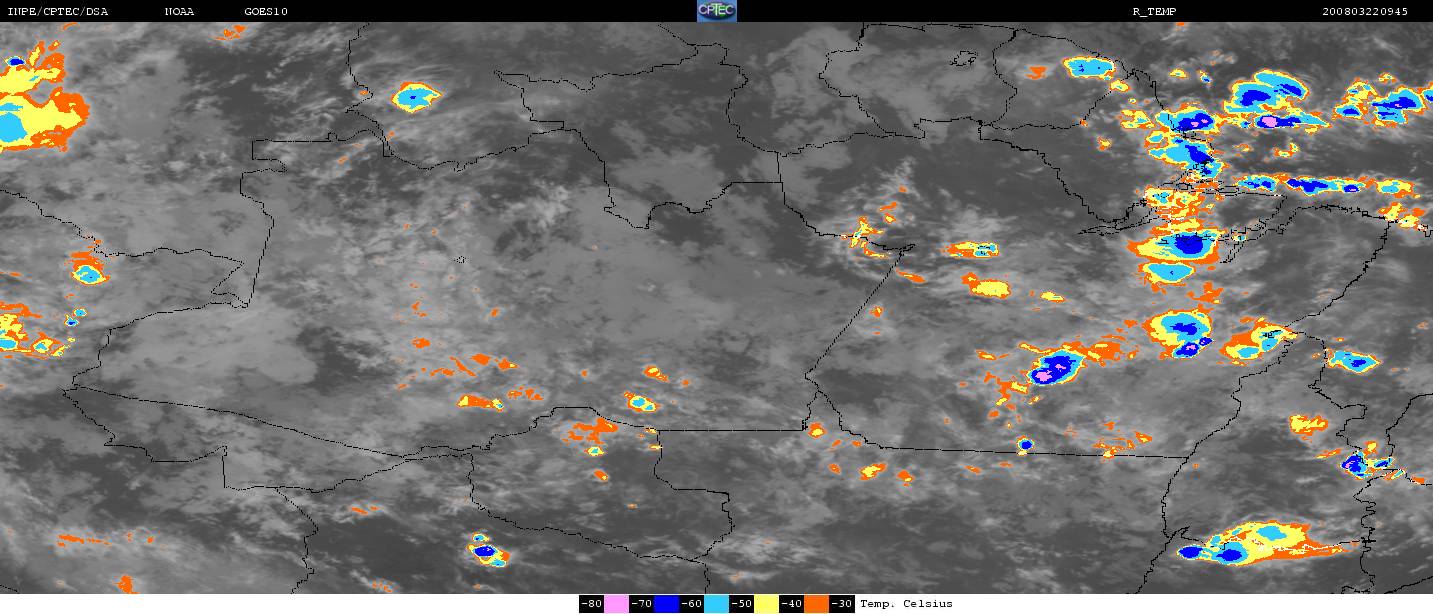The height and width of the screenshot is (614, 1433).
Task: Click the -30 temperature label
Action: coord(841,604)
